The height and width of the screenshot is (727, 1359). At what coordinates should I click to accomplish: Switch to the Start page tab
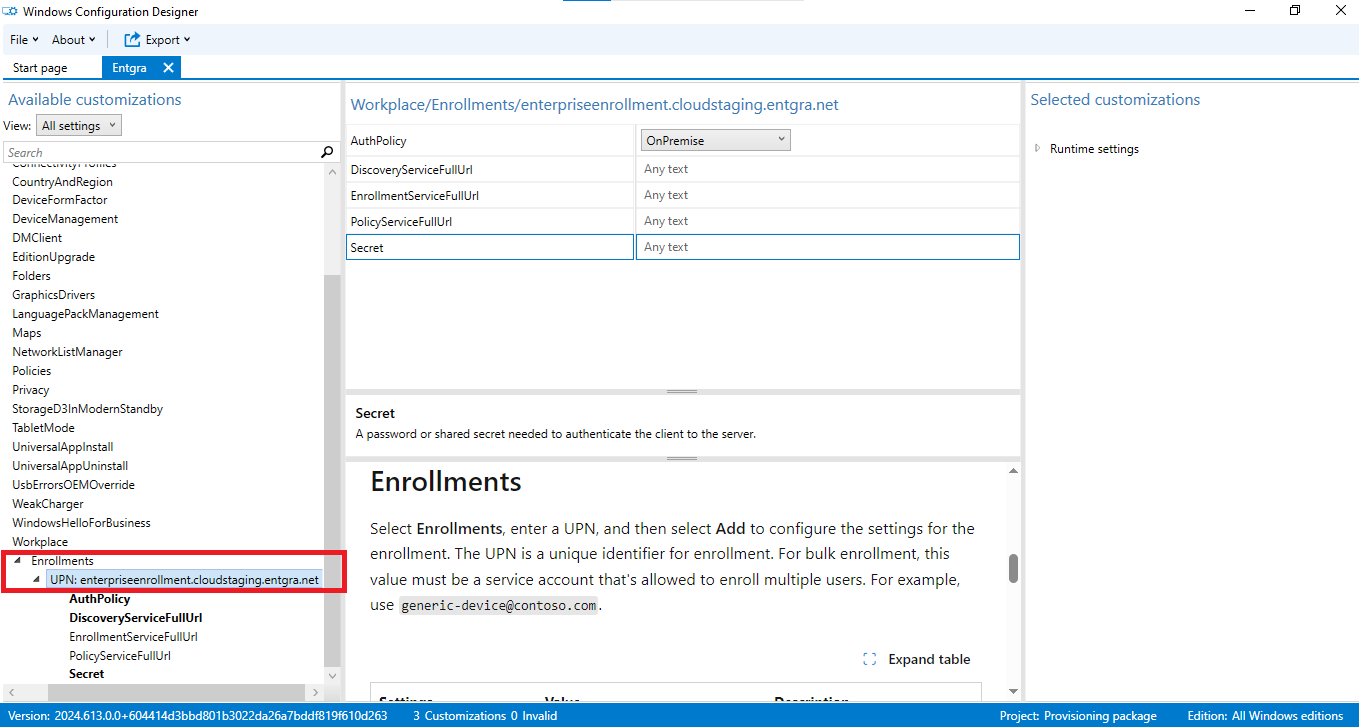click(40, 68)
